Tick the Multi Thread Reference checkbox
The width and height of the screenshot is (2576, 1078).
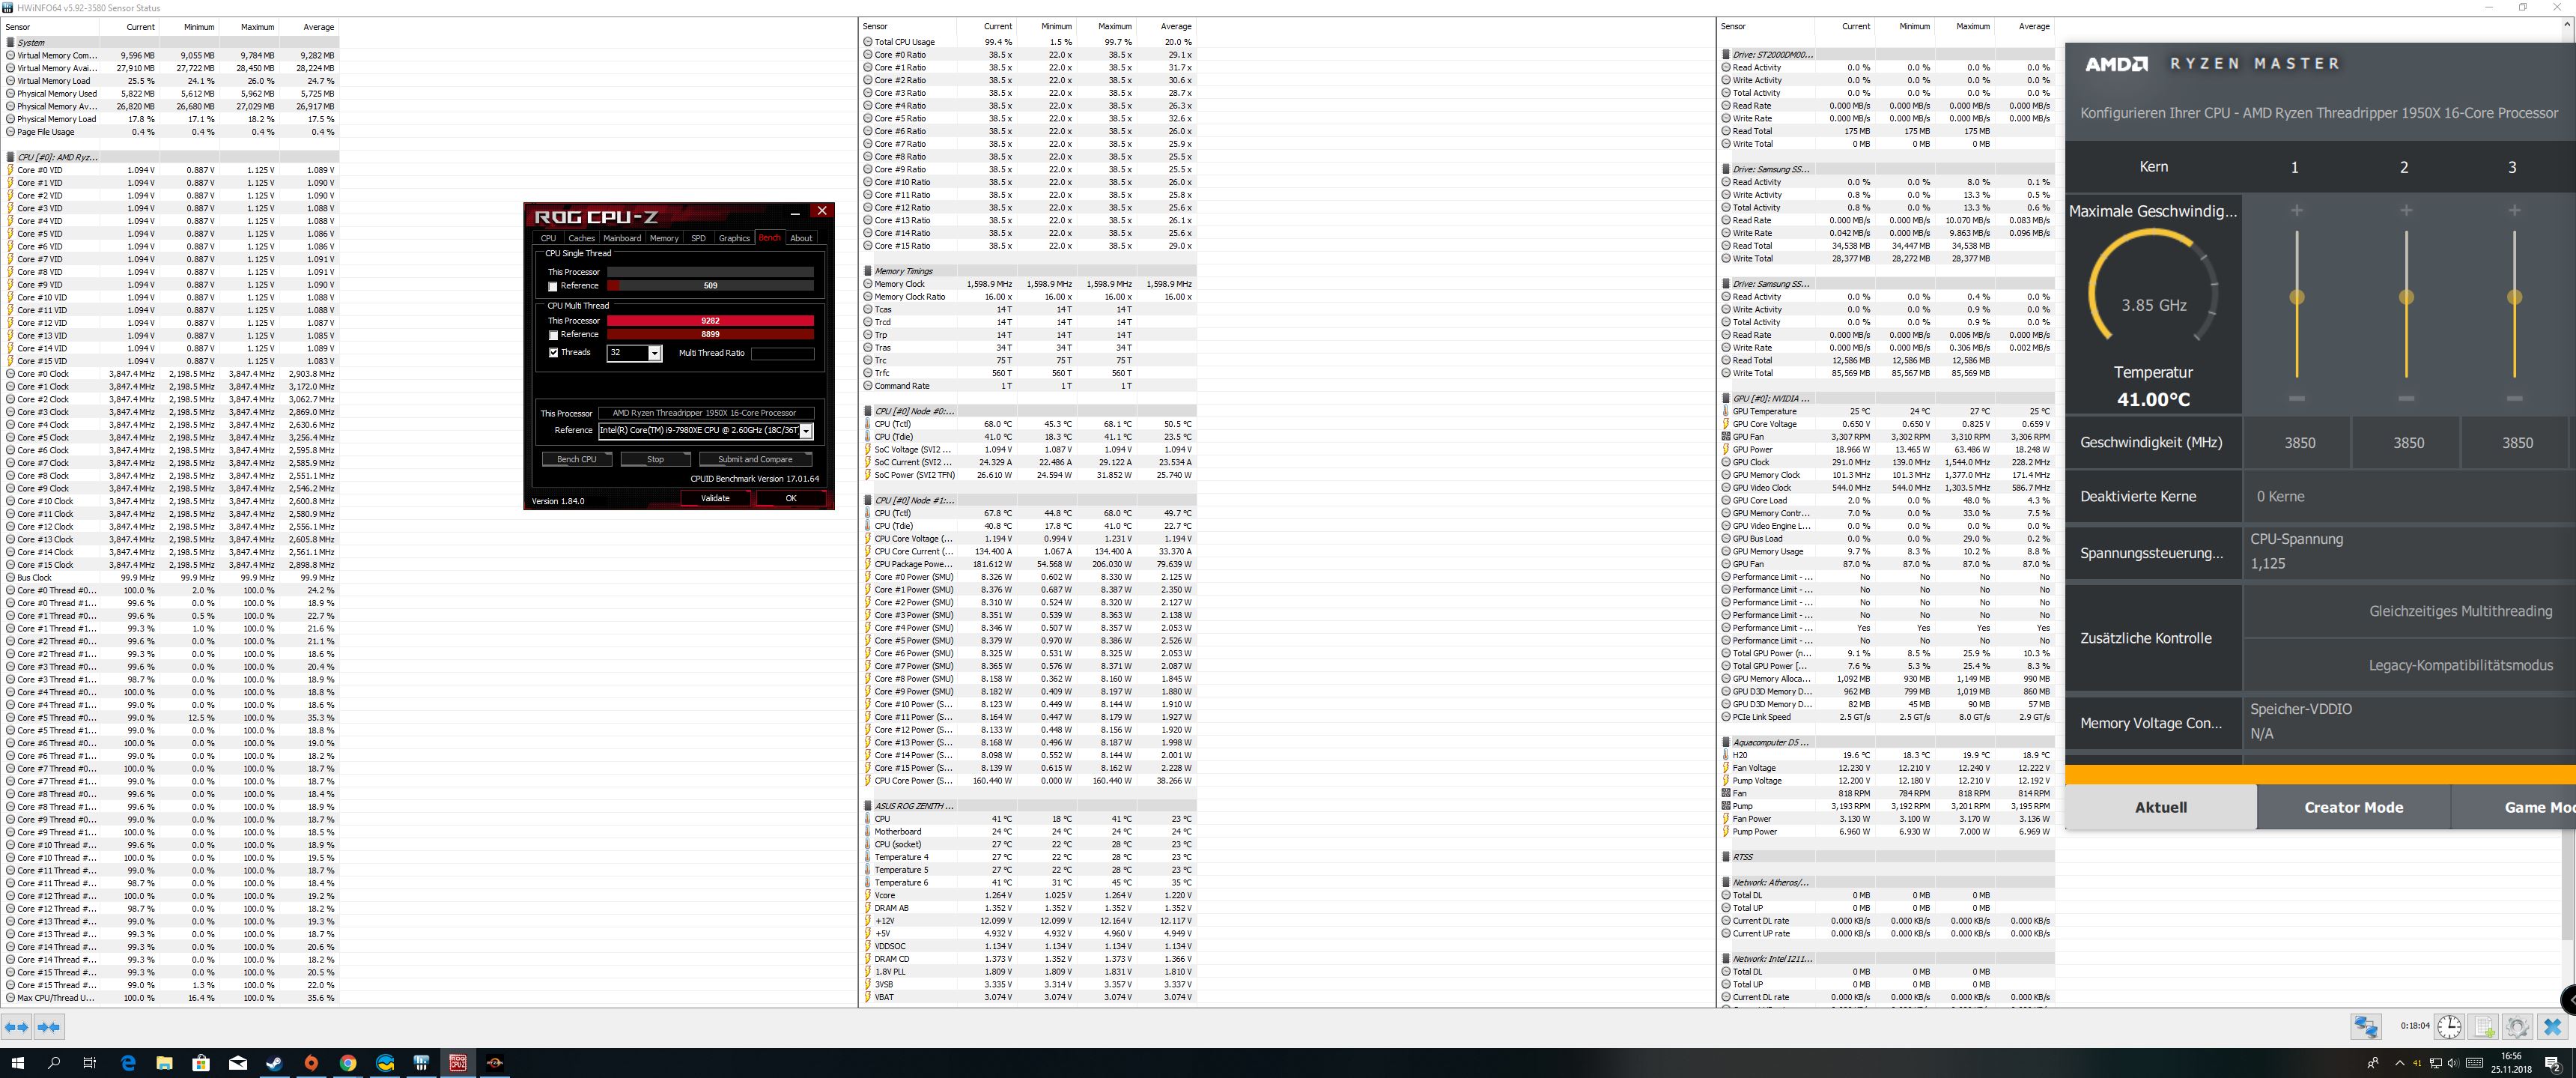[553, 335]
